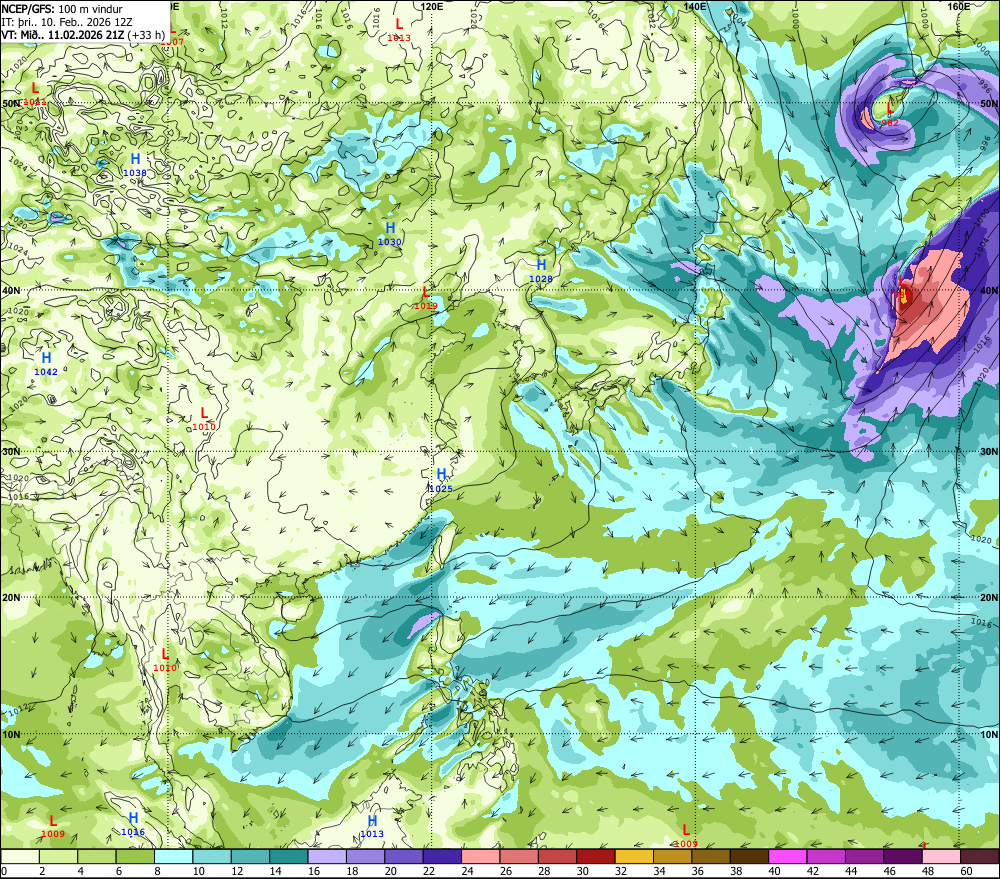Click the H 1013 high pressure marker

point(372,826)
